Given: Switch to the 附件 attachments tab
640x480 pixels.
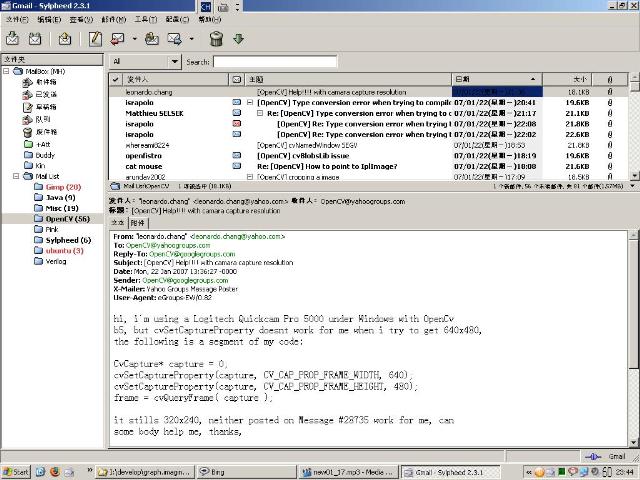Looking at the screenshot, I should [x=138, y=222].
